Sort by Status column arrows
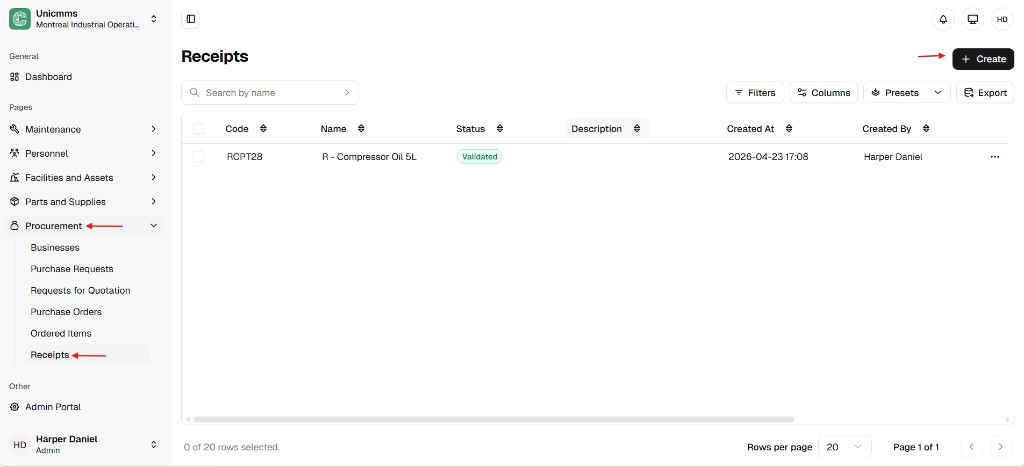This screenshot has width=1024, height=467. coord(500,129)
